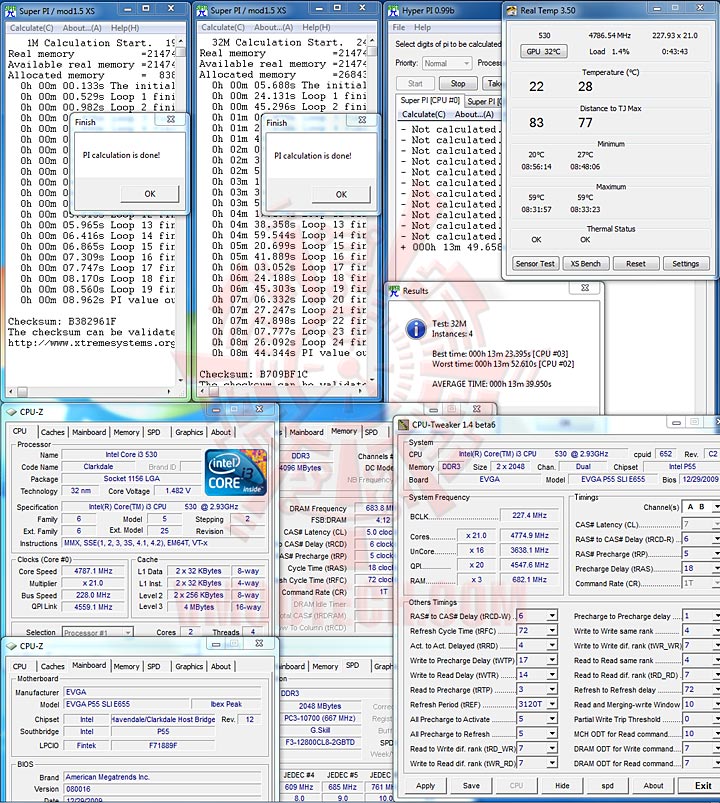Click Save in CPU-Tweaker

(x=471, y=785)
